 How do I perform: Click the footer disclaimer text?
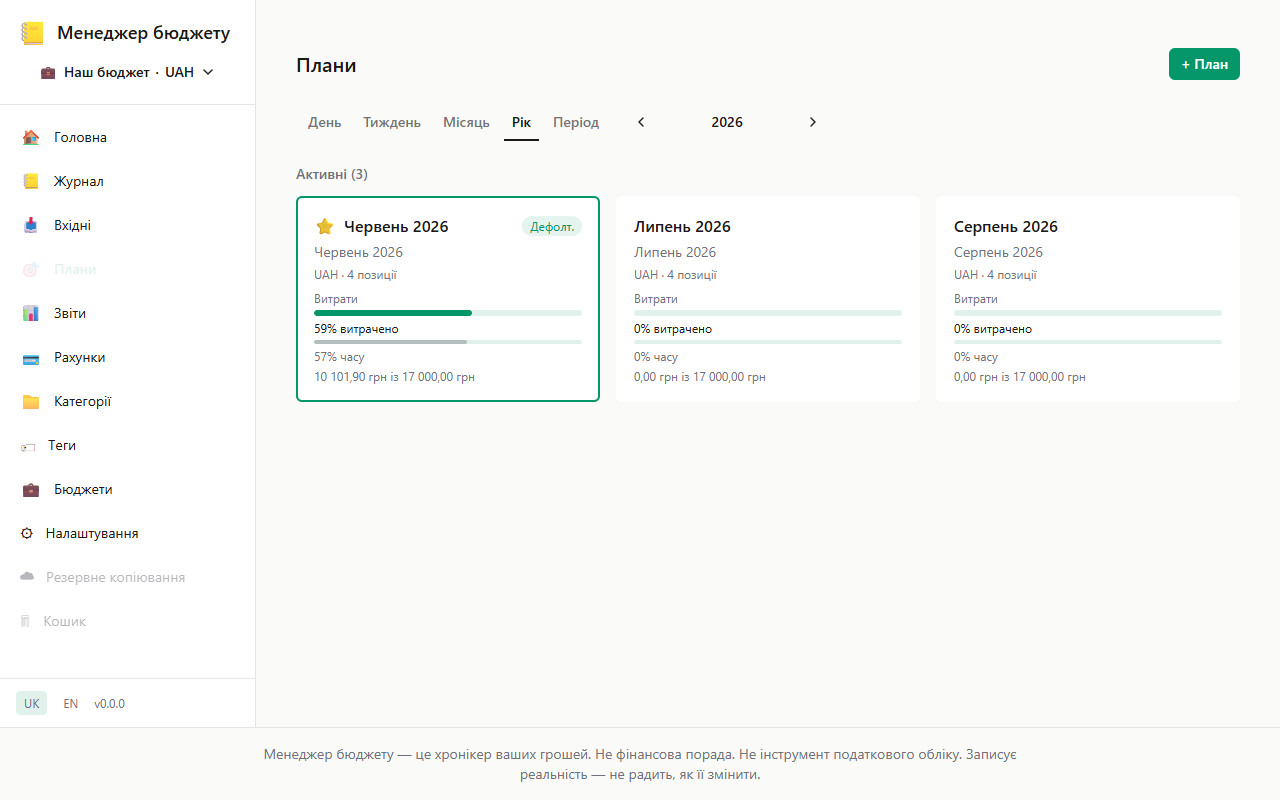pyautogui.click(x=640, y=764)
